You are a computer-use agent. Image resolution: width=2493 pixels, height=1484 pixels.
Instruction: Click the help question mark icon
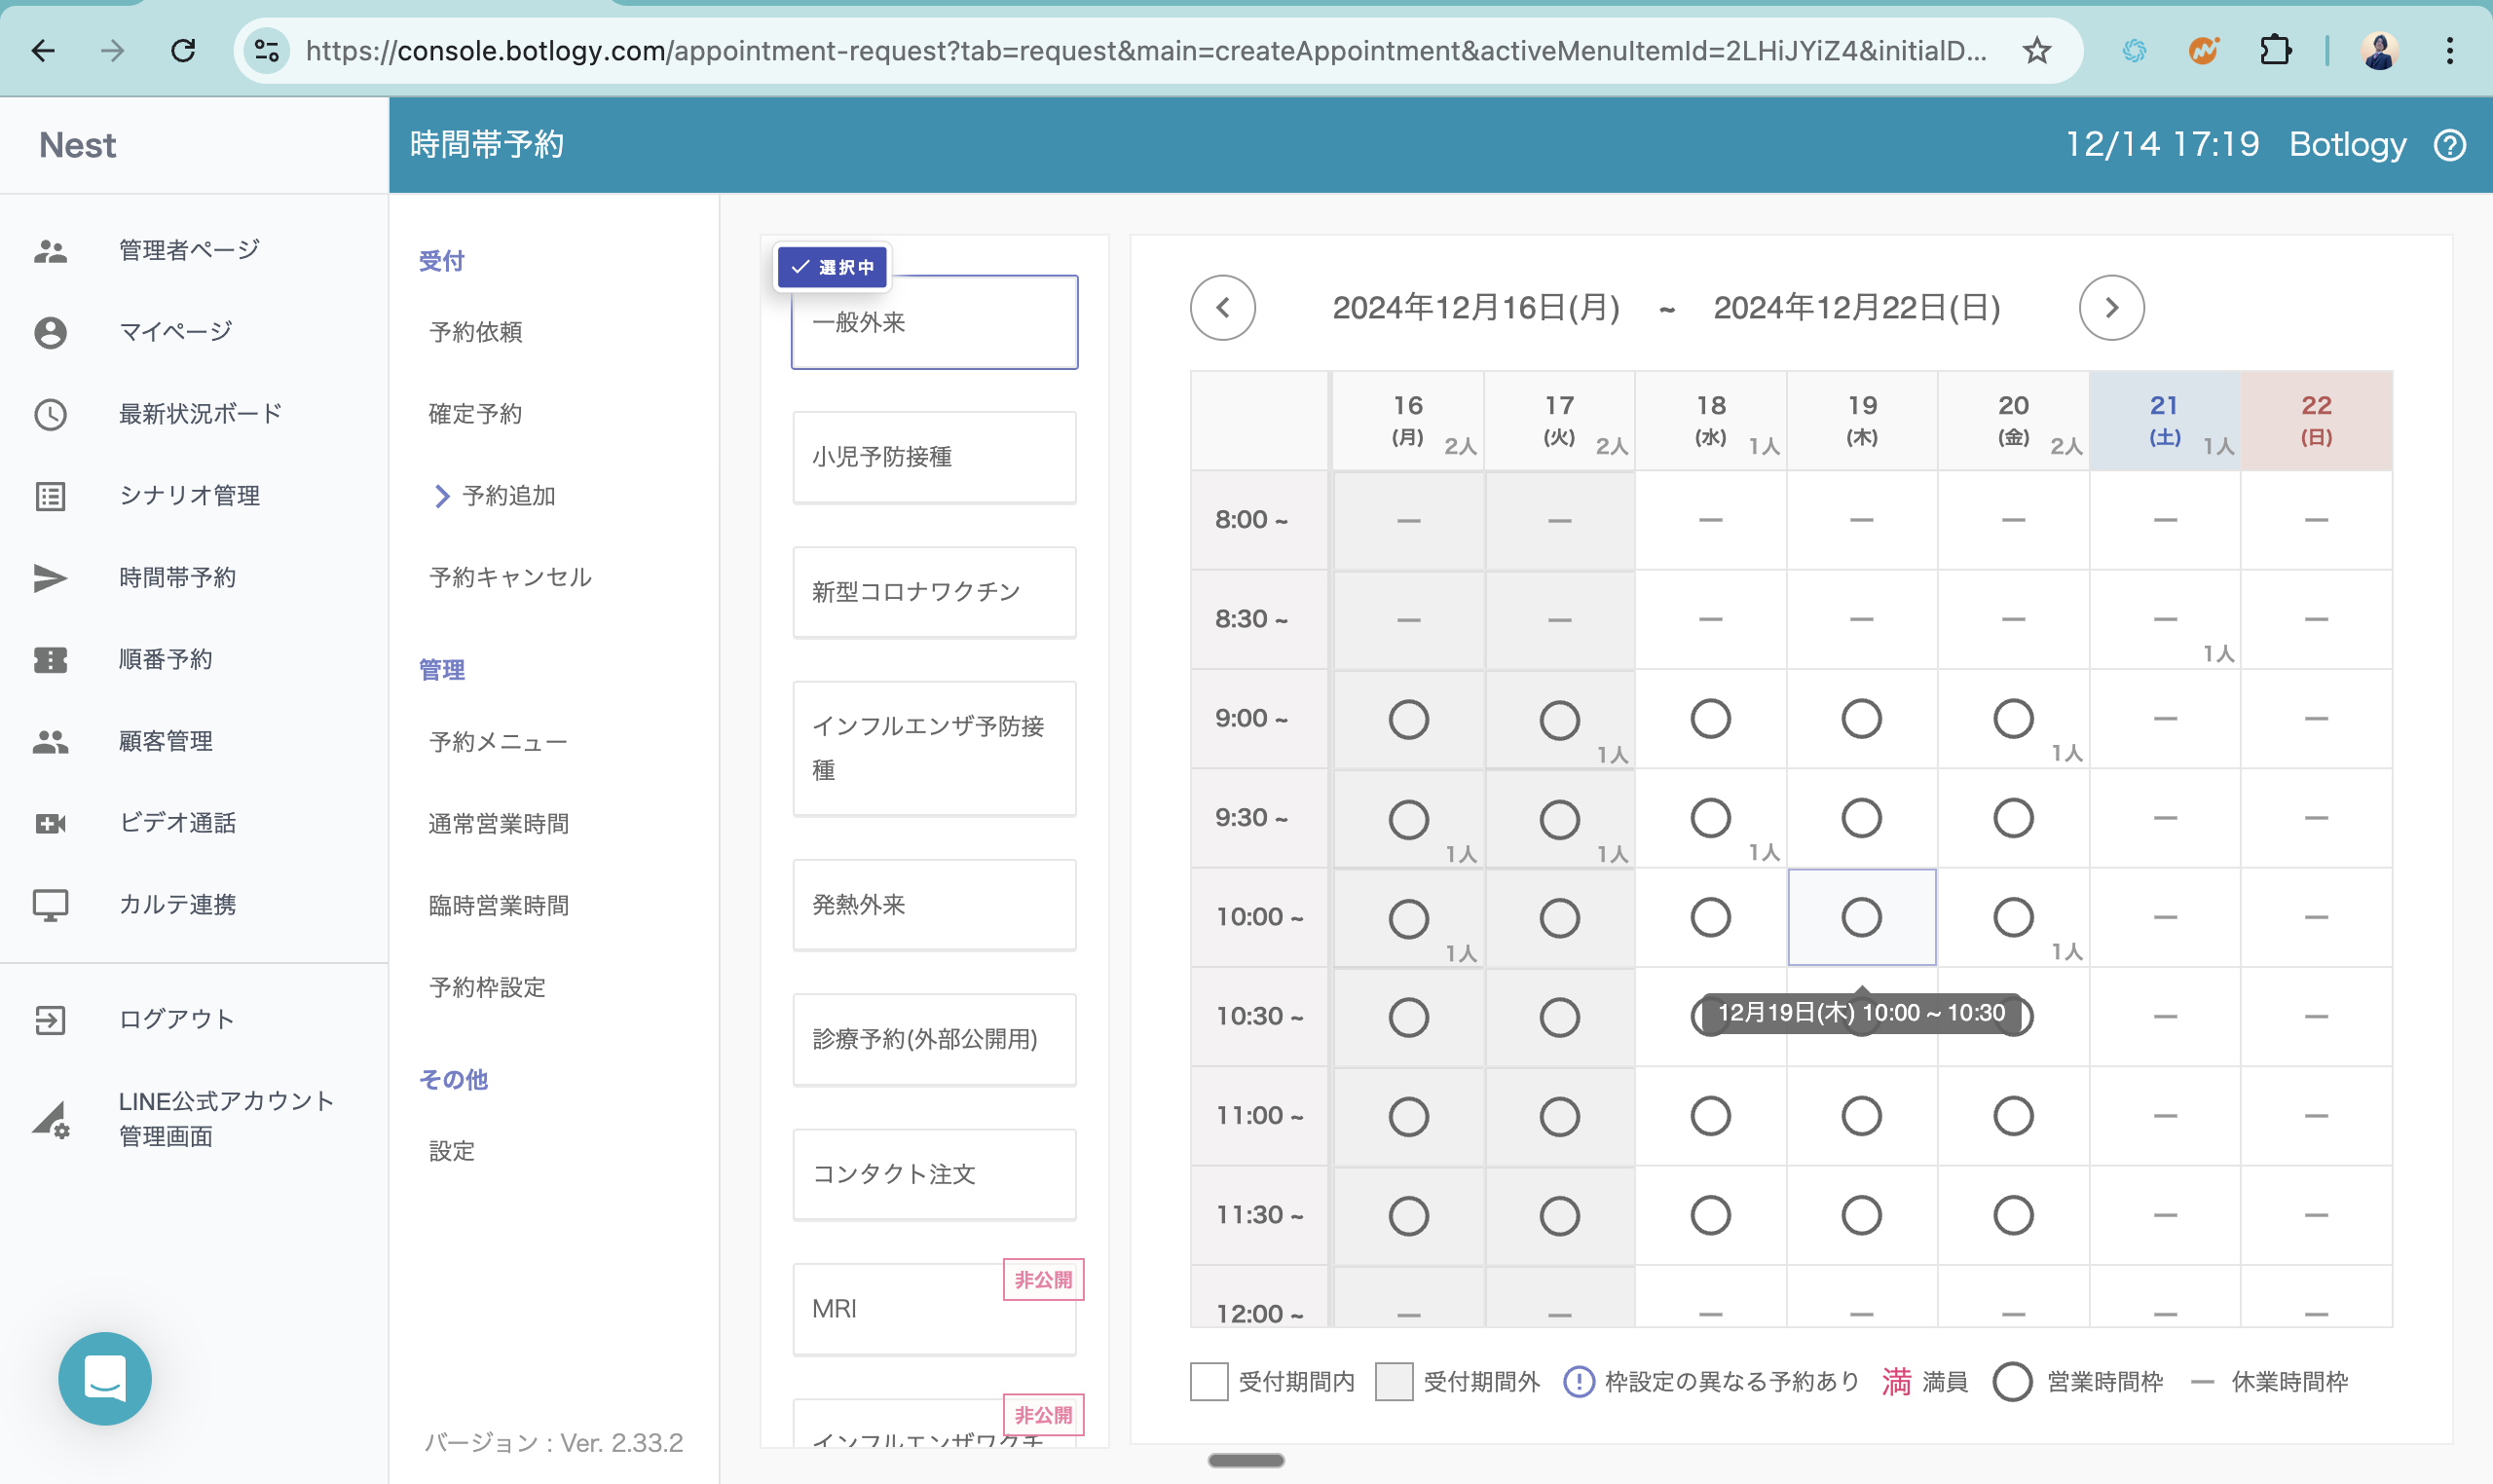click(x=2449, y=145)
